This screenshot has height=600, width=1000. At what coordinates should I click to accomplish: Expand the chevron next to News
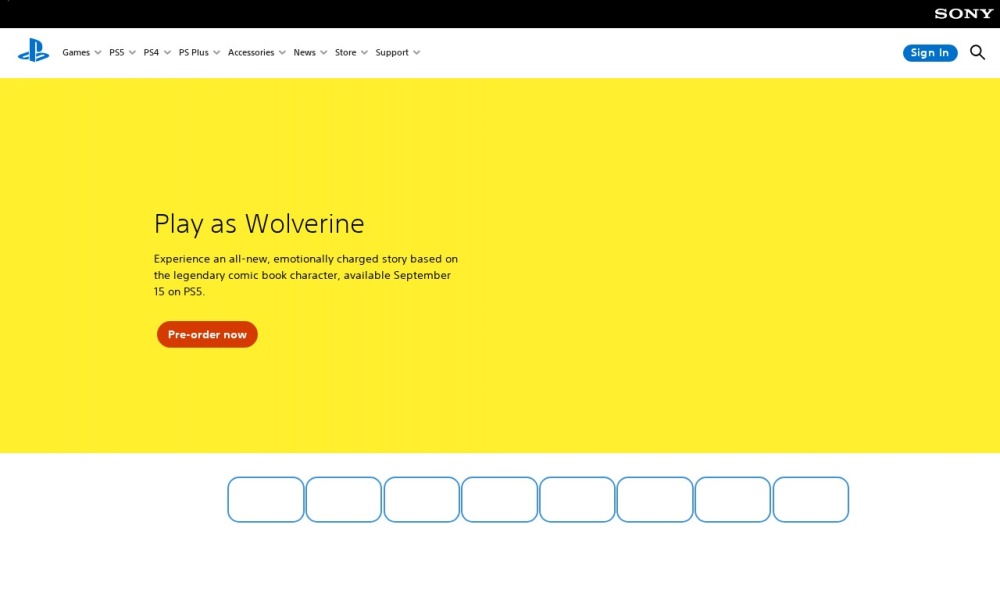pyautogui.click(x=323, y=53)
